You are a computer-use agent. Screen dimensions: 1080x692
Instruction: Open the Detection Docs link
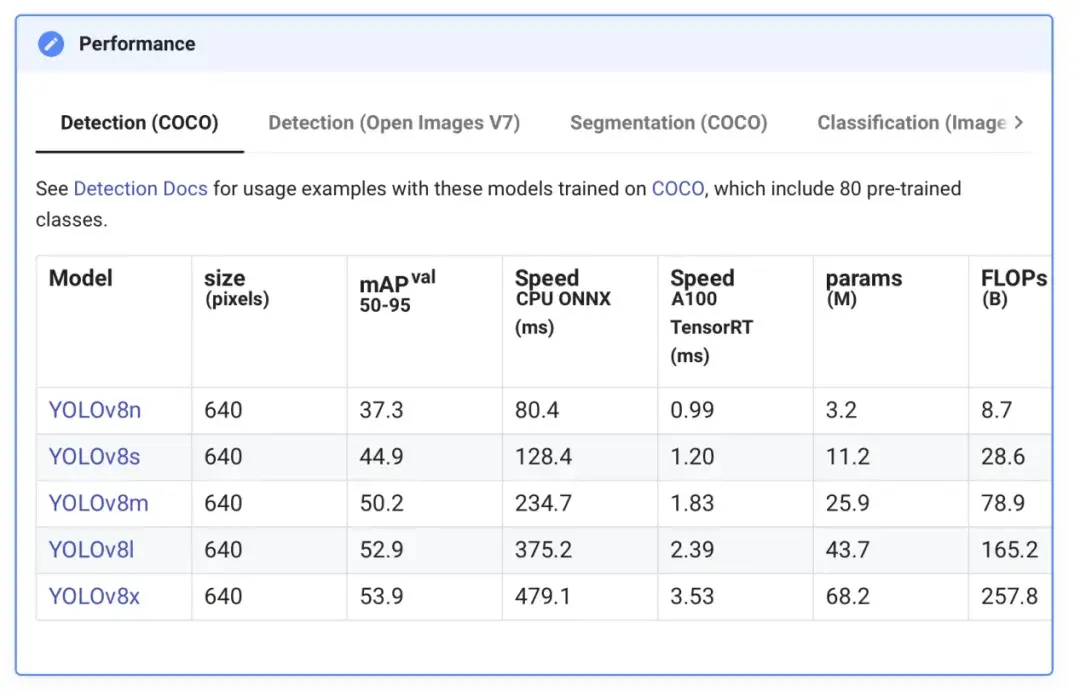pos(140,188)
